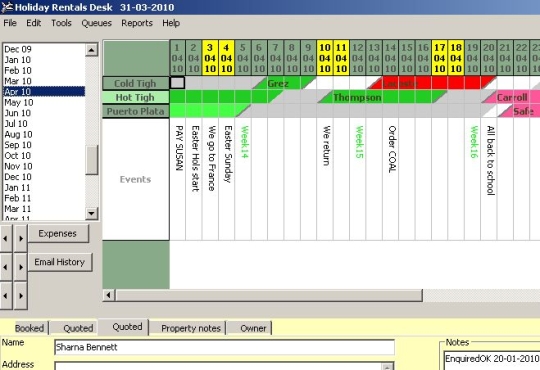Select the Hot Tigh property row
Viewport: 540px width, 370px height.
click(x=135, y=97)
